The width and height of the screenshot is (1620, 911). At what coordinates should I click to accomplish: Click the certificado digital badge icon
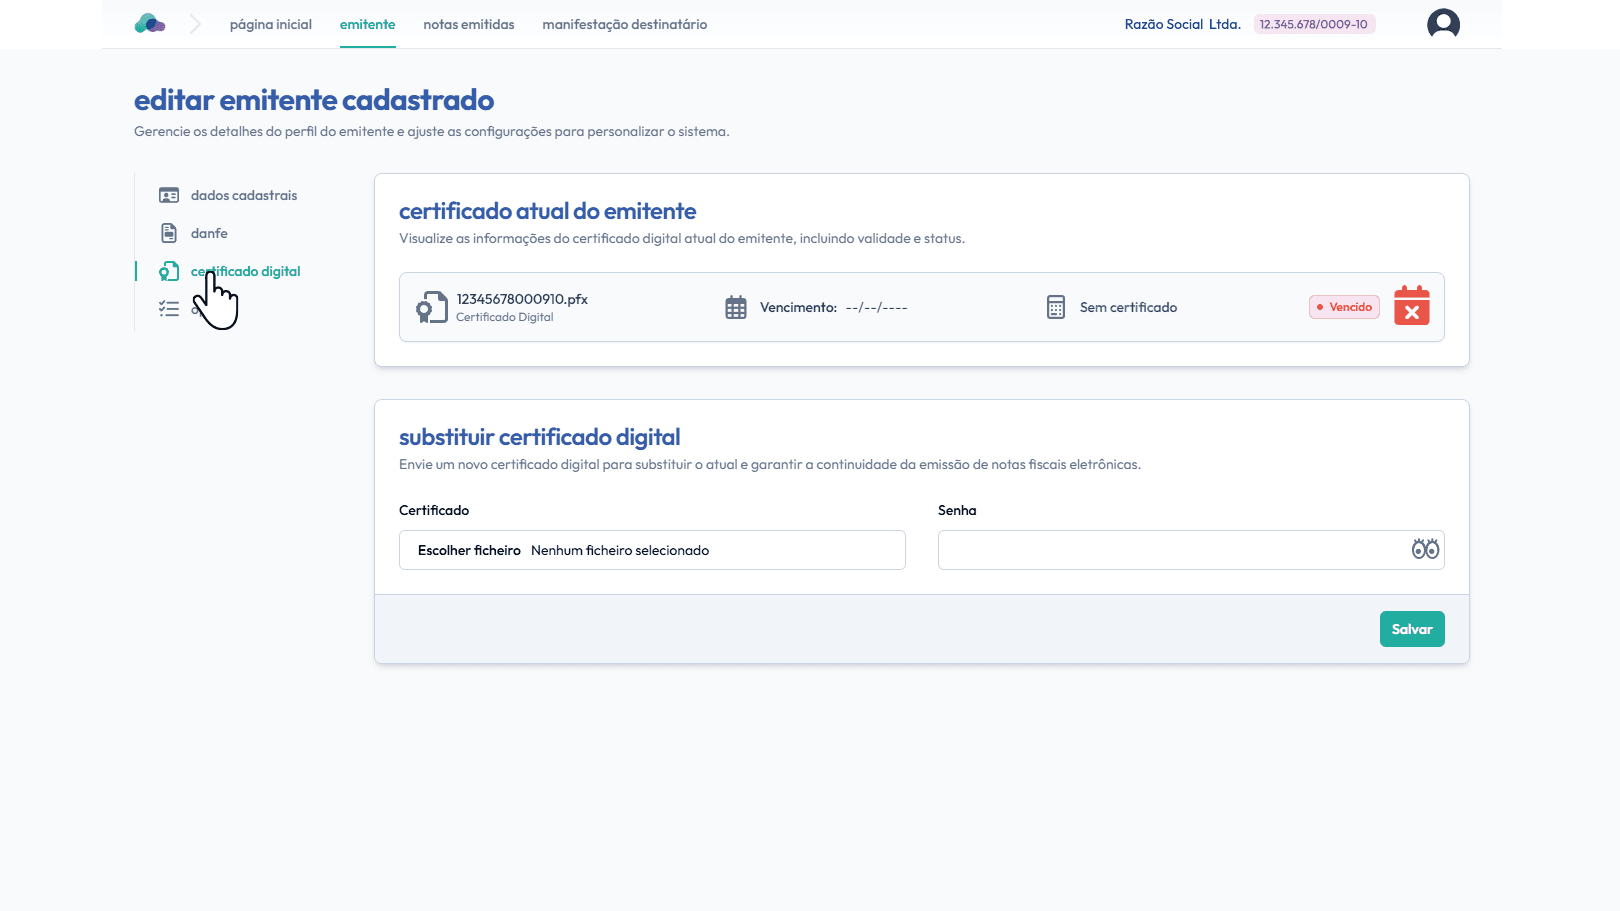point(168,271)
